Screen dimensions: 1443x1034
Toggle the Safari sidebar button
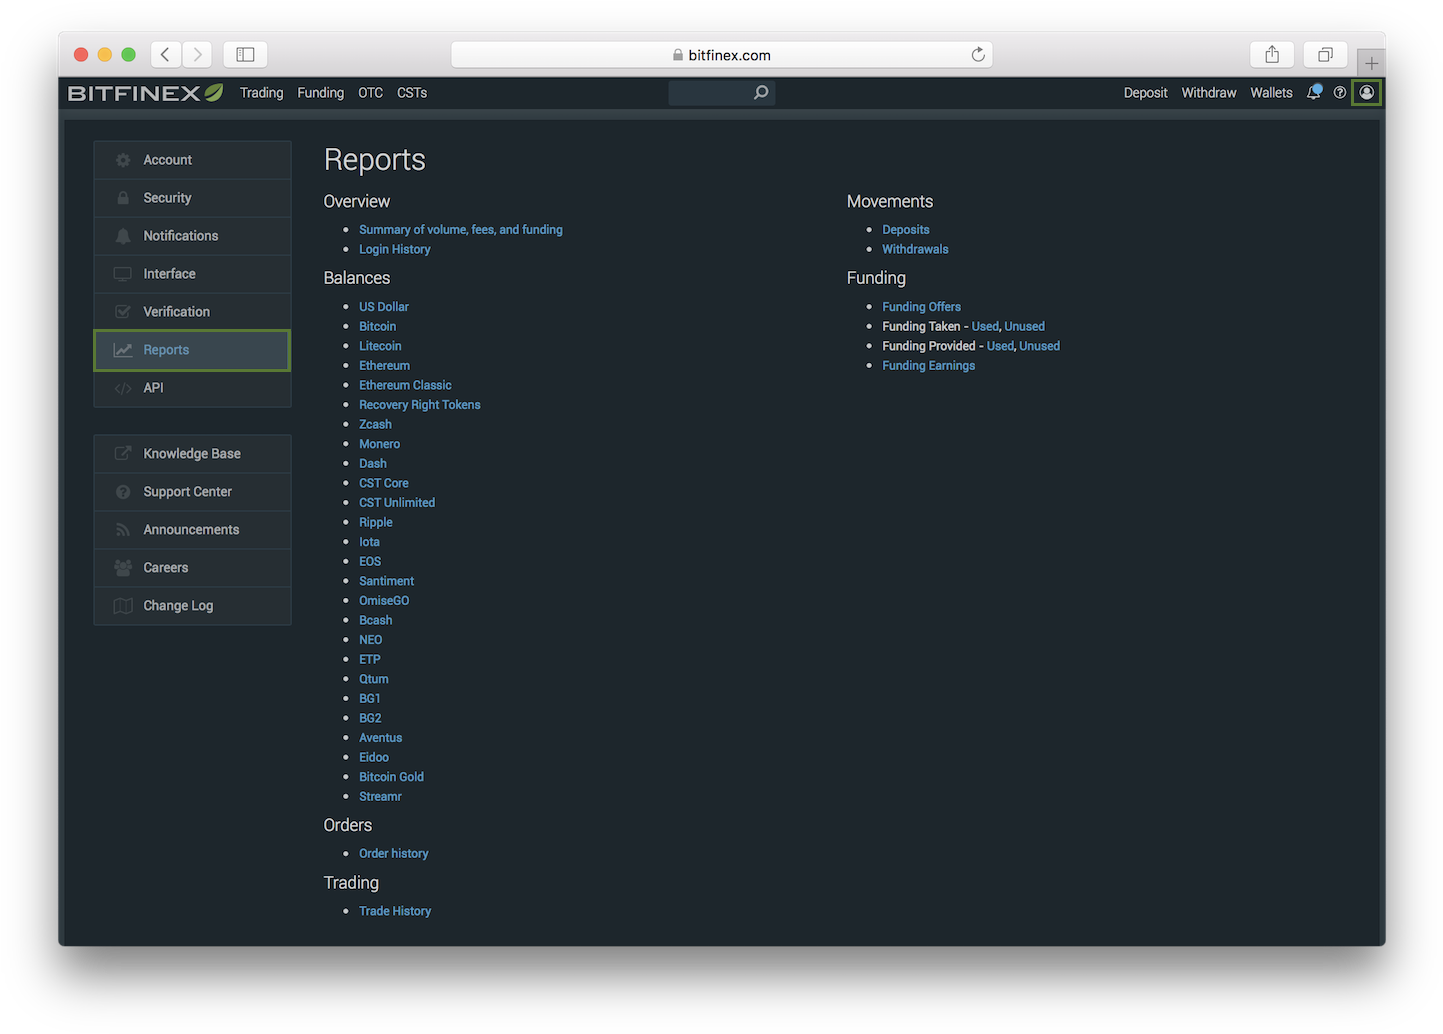click(245, 54)
